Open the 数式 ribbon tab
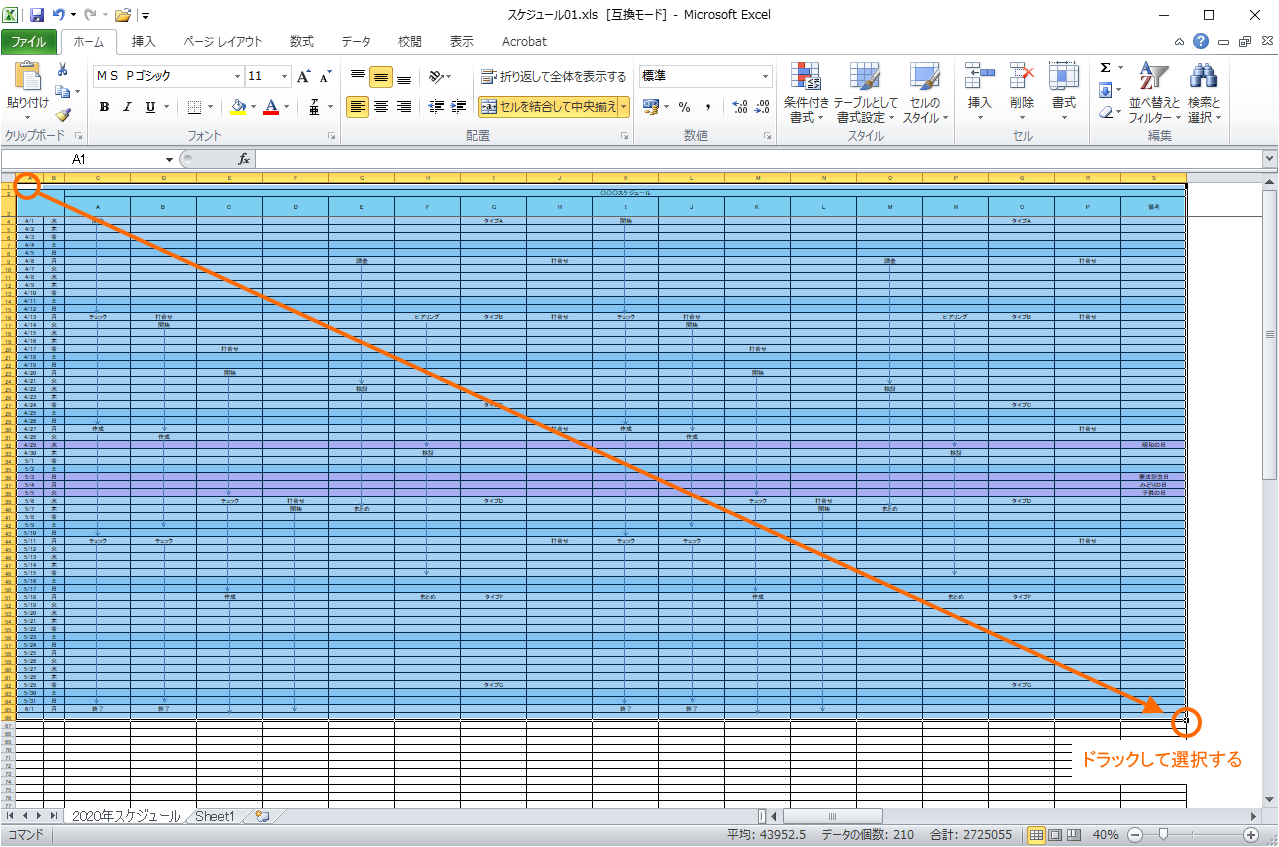 tap(302, 42)
